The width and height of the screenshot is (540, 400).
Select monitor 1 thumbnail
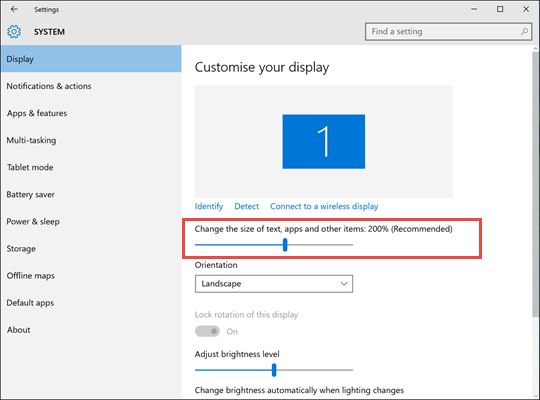(324, 142)
